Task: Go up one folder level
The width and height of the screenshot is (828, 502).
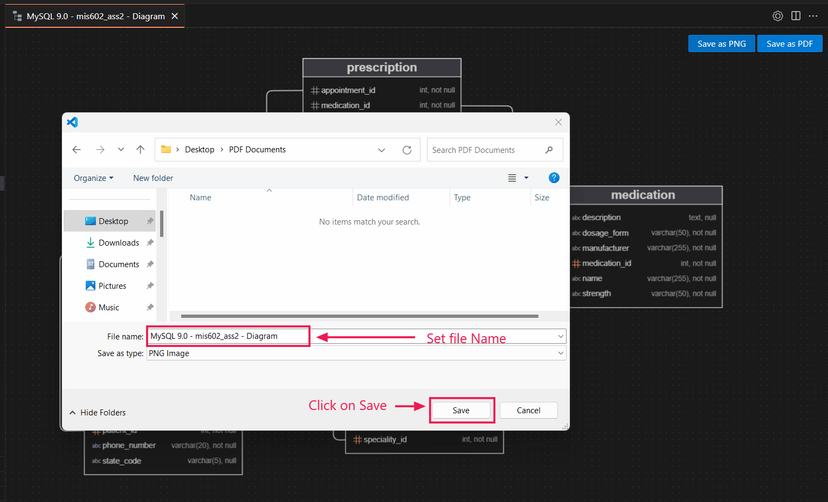Action: coord(140,150)
